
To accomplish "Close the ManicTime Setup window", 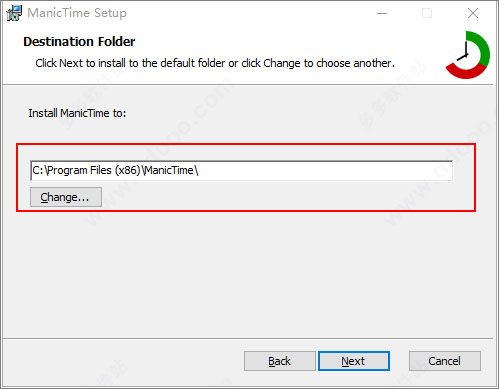I will click(x=473, y=13).
